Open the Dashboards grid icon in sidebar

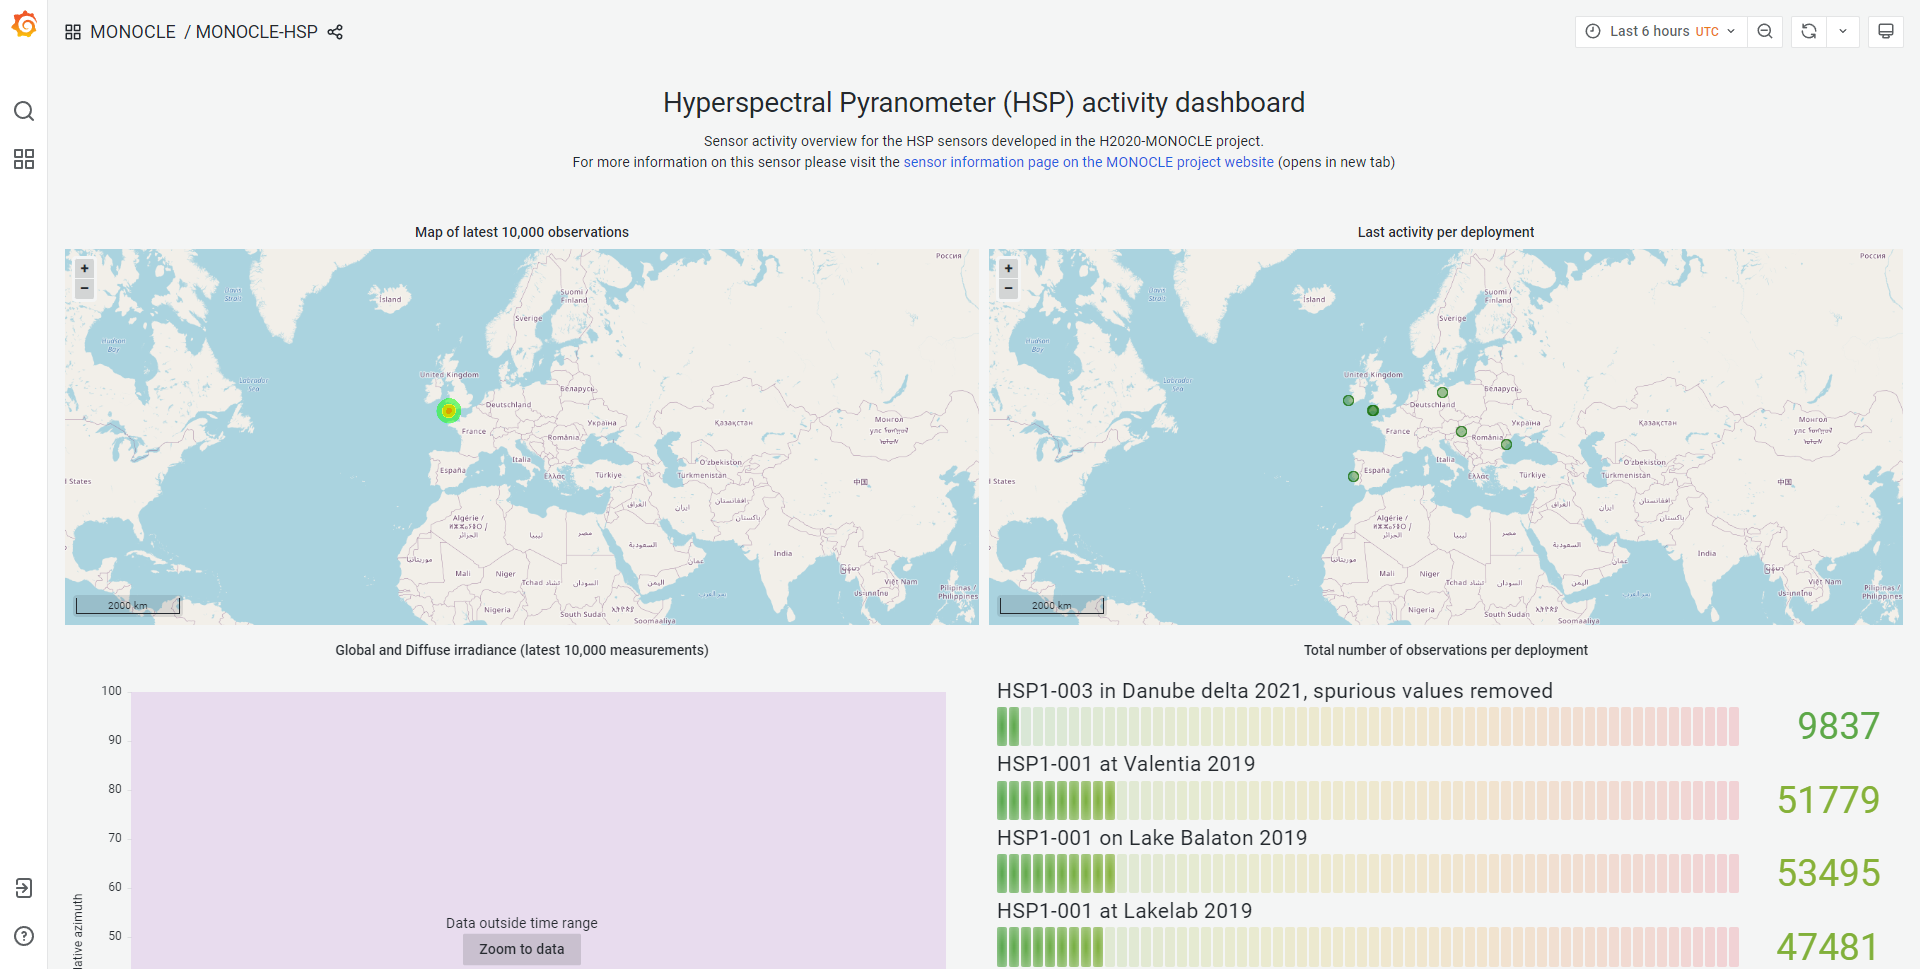coord(24,159)
